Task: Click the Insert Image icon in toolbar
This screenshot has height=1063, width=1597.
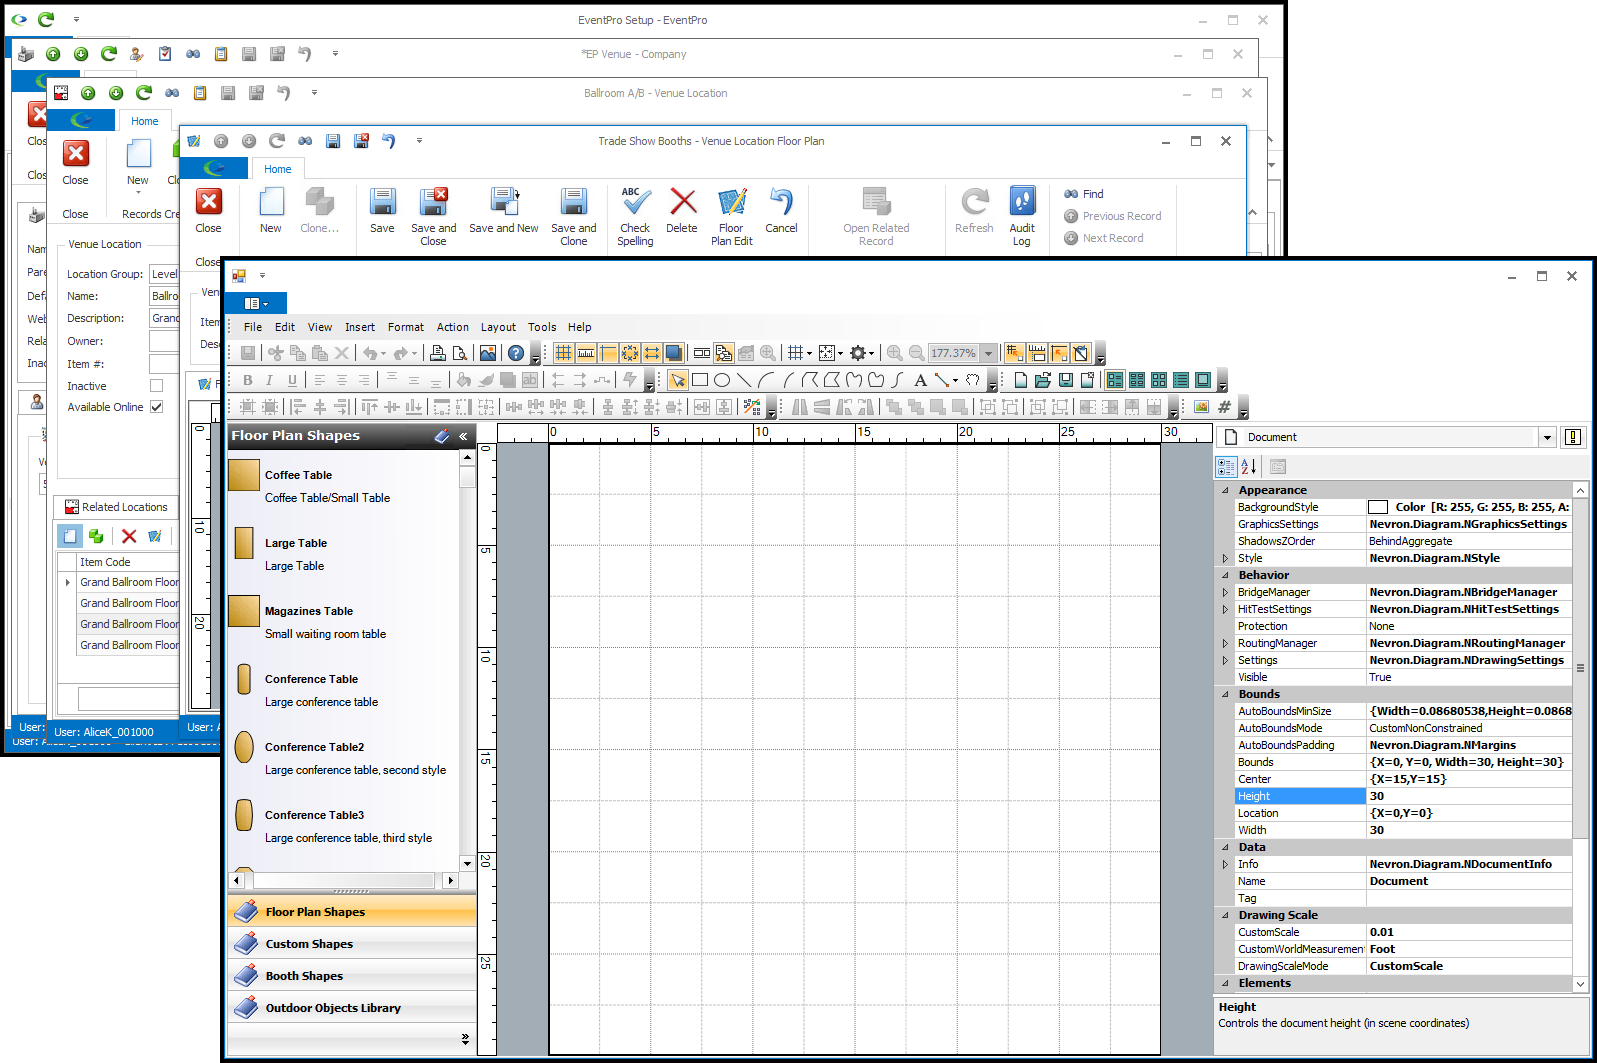Action: coord(487,353)
